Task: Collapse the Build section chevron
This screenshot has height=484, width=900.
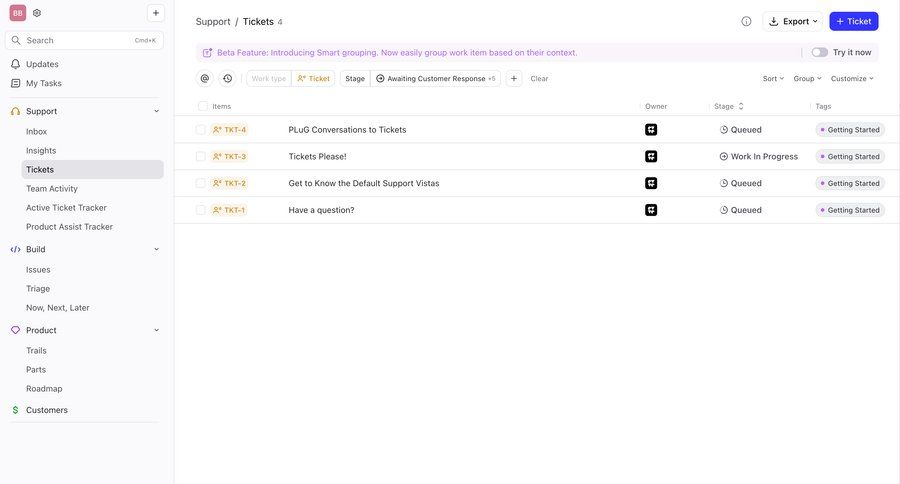Action: 156,249
